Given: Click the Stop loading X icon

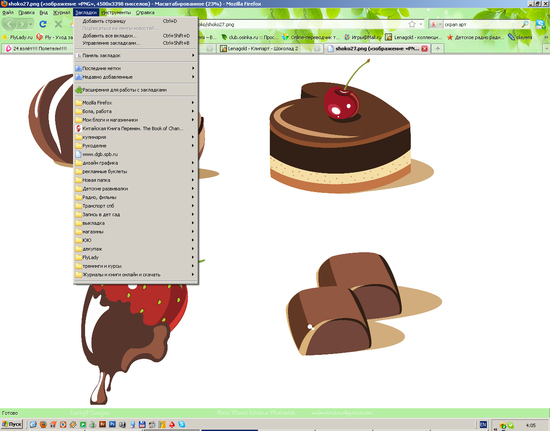Looking at the screenshot, I should click(58, 24).
